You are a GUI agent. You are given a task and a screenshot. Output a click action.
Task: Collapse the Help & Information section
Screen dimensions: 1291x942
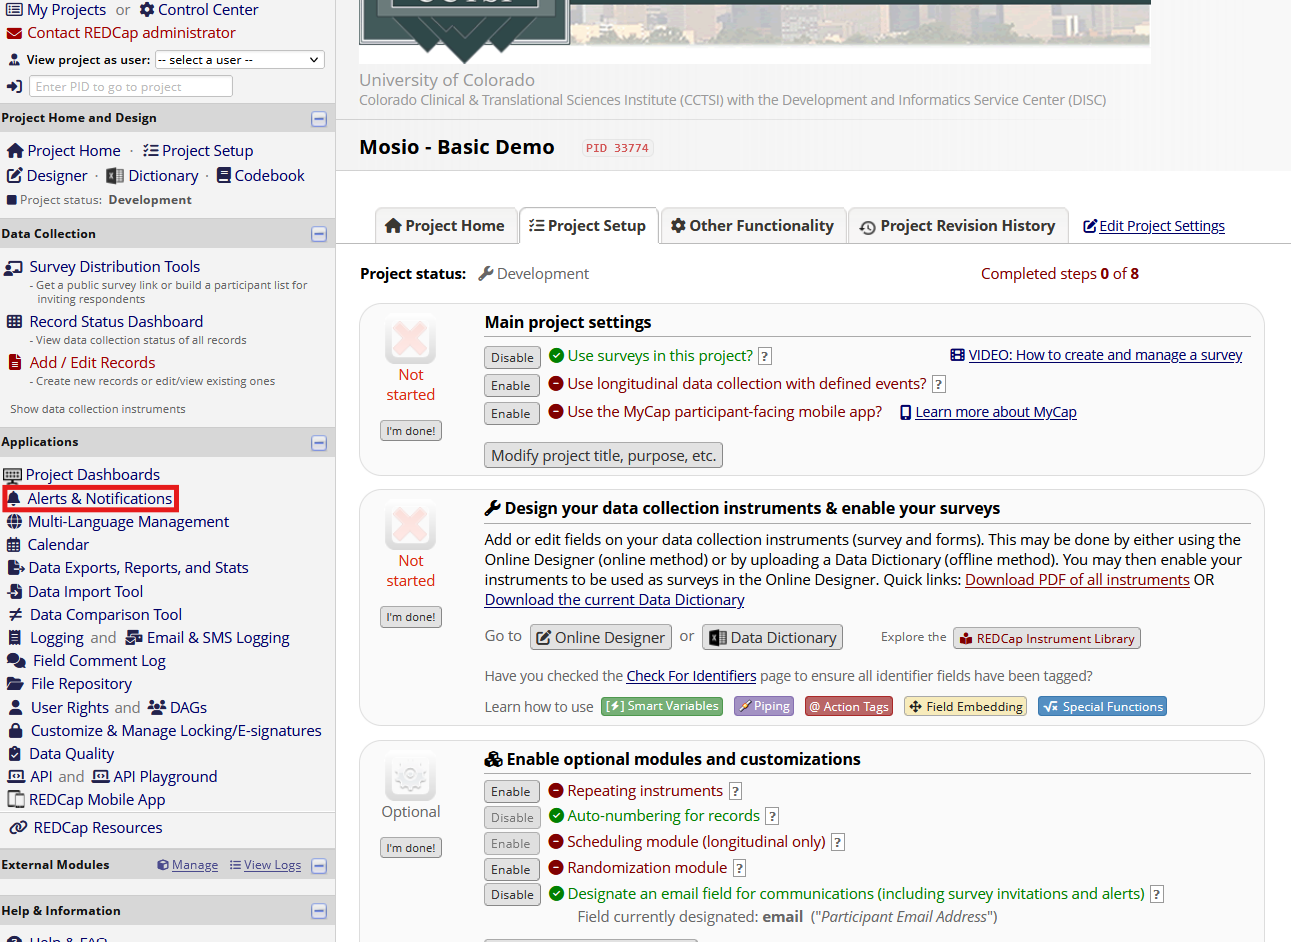pos(319,911)
